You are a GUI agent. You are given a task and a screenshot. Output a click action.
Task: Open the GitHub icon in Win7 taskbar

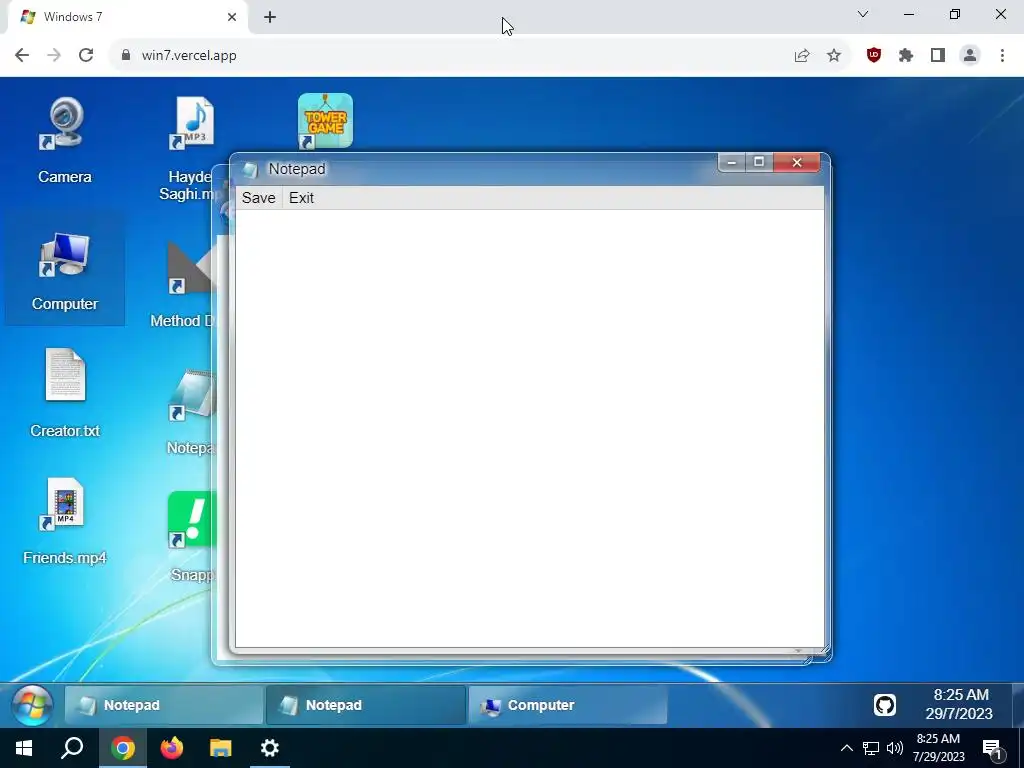tap(884, 705)
